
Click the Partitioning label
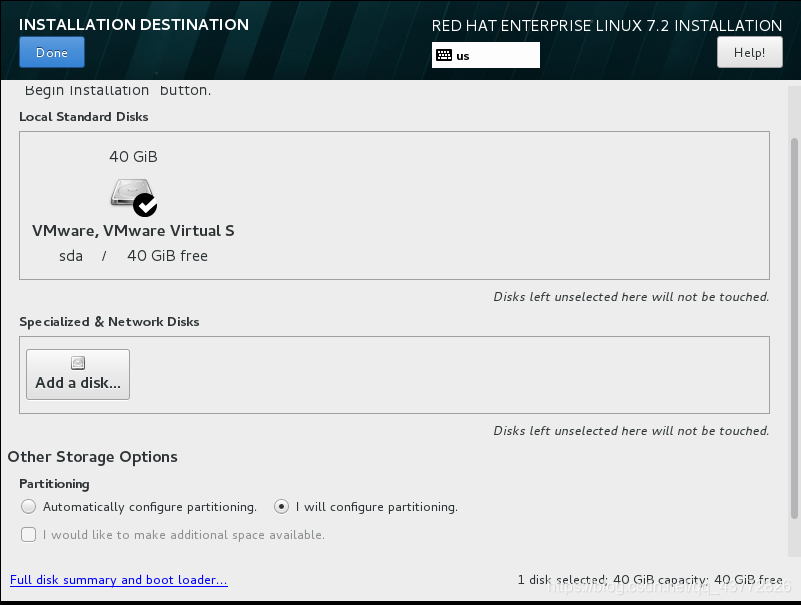(x=54, y=483)
